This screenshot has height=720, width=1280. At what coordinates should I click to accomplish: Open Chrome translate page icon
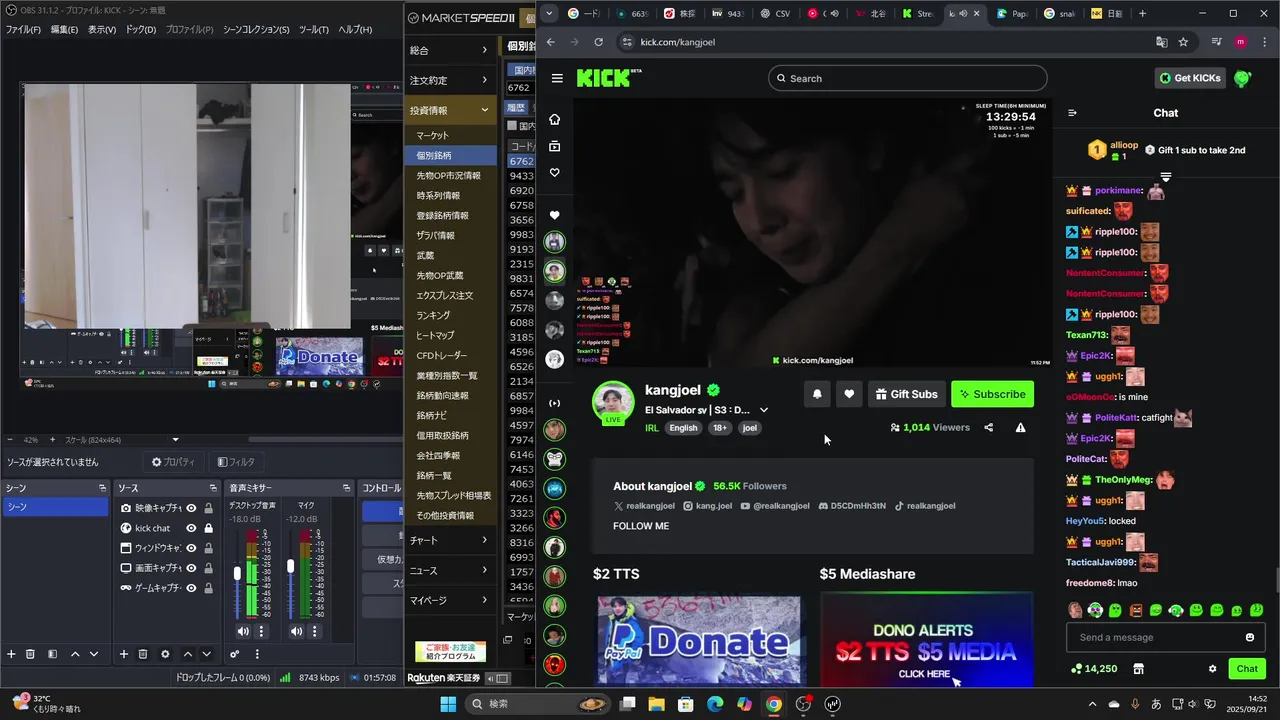click(1161, 42)
